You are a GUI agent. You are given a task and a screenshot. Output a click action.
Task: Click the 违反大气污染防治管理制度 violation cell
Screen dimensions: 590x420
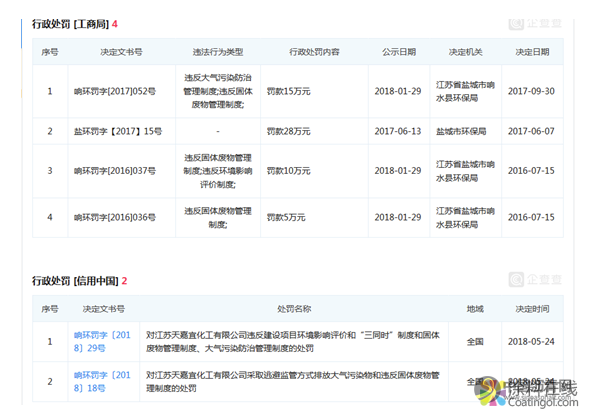pos(218,91)
